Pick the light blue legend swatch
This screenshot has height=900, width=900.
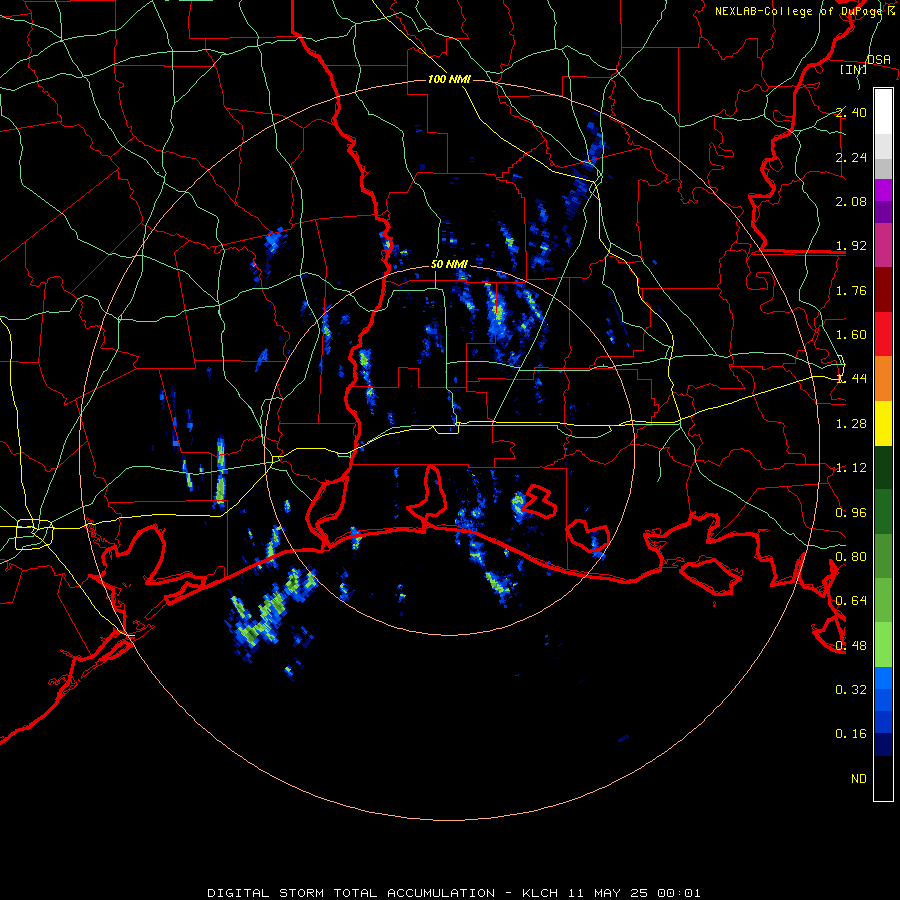click(883, 678)
